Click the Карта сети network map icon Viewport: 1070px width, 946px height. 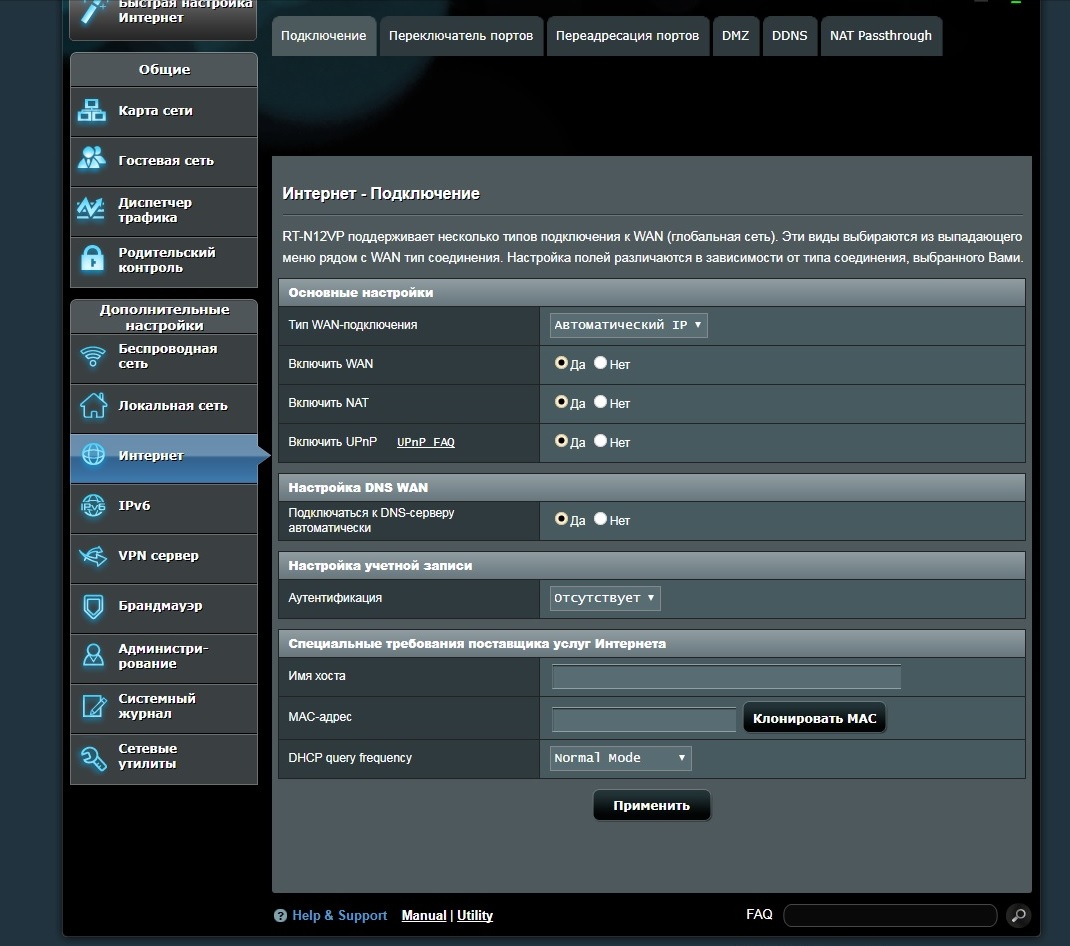(91, 111)
